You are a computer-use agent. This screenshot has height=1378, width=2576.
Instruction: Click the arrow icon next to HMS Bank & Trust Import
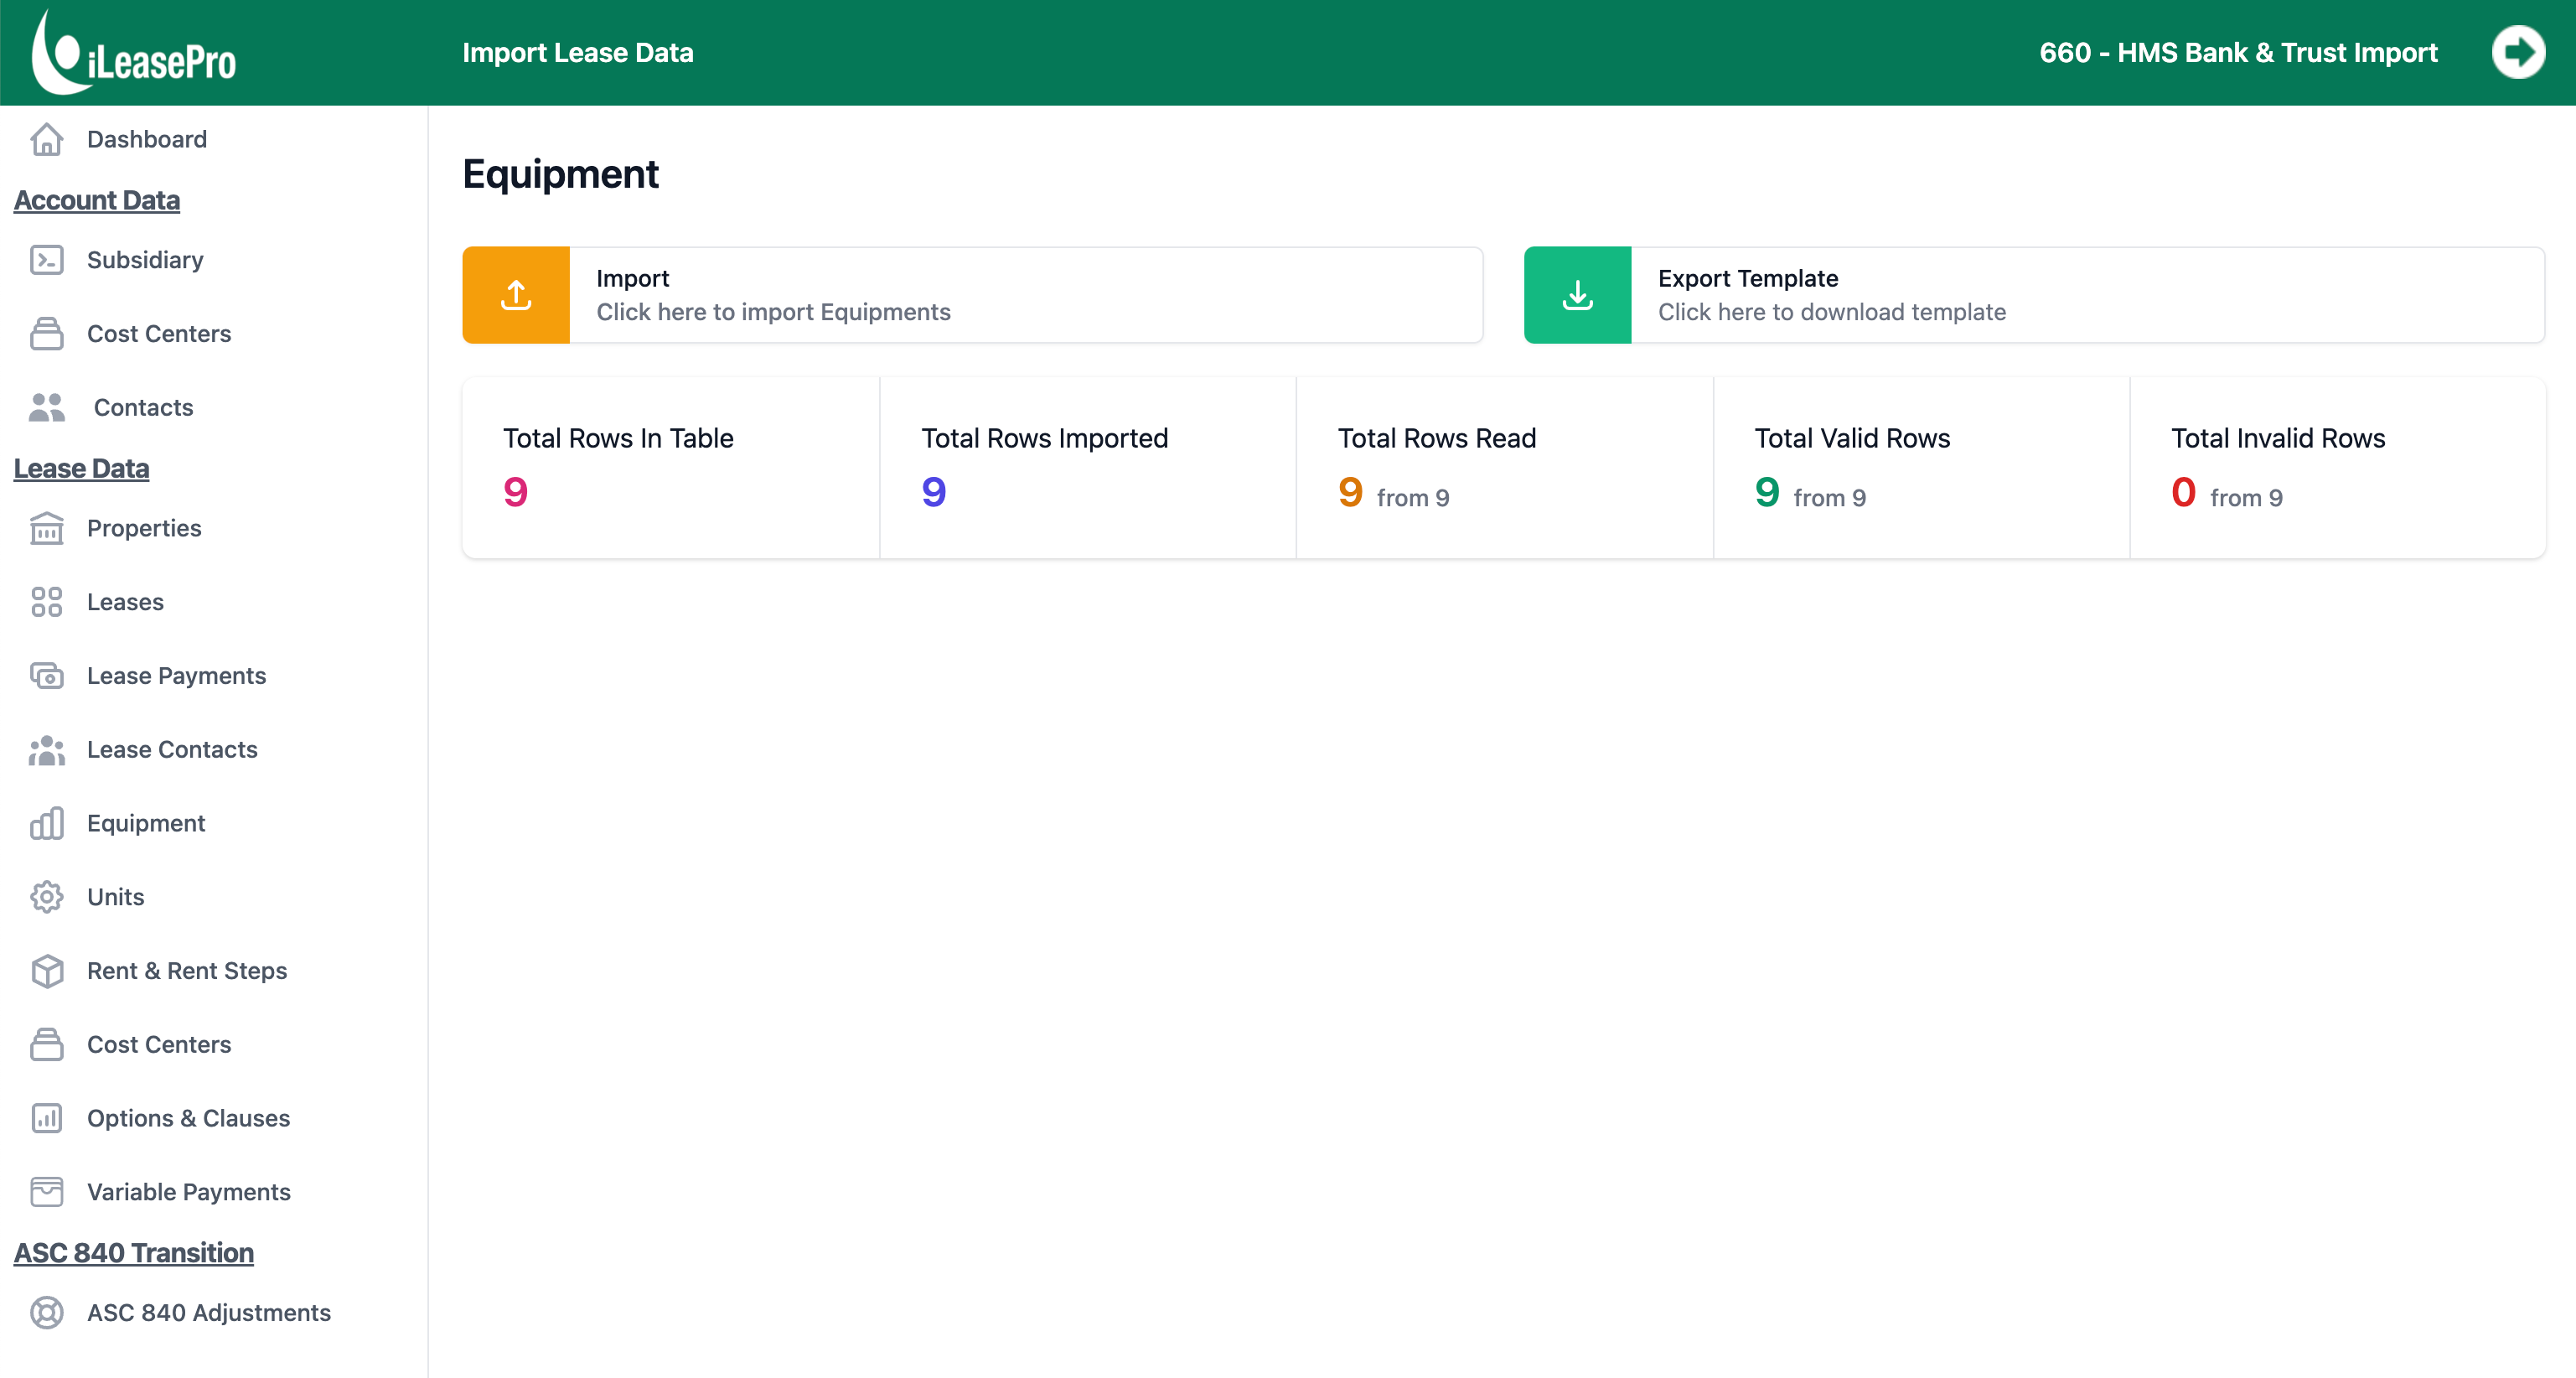[2518, 52]
